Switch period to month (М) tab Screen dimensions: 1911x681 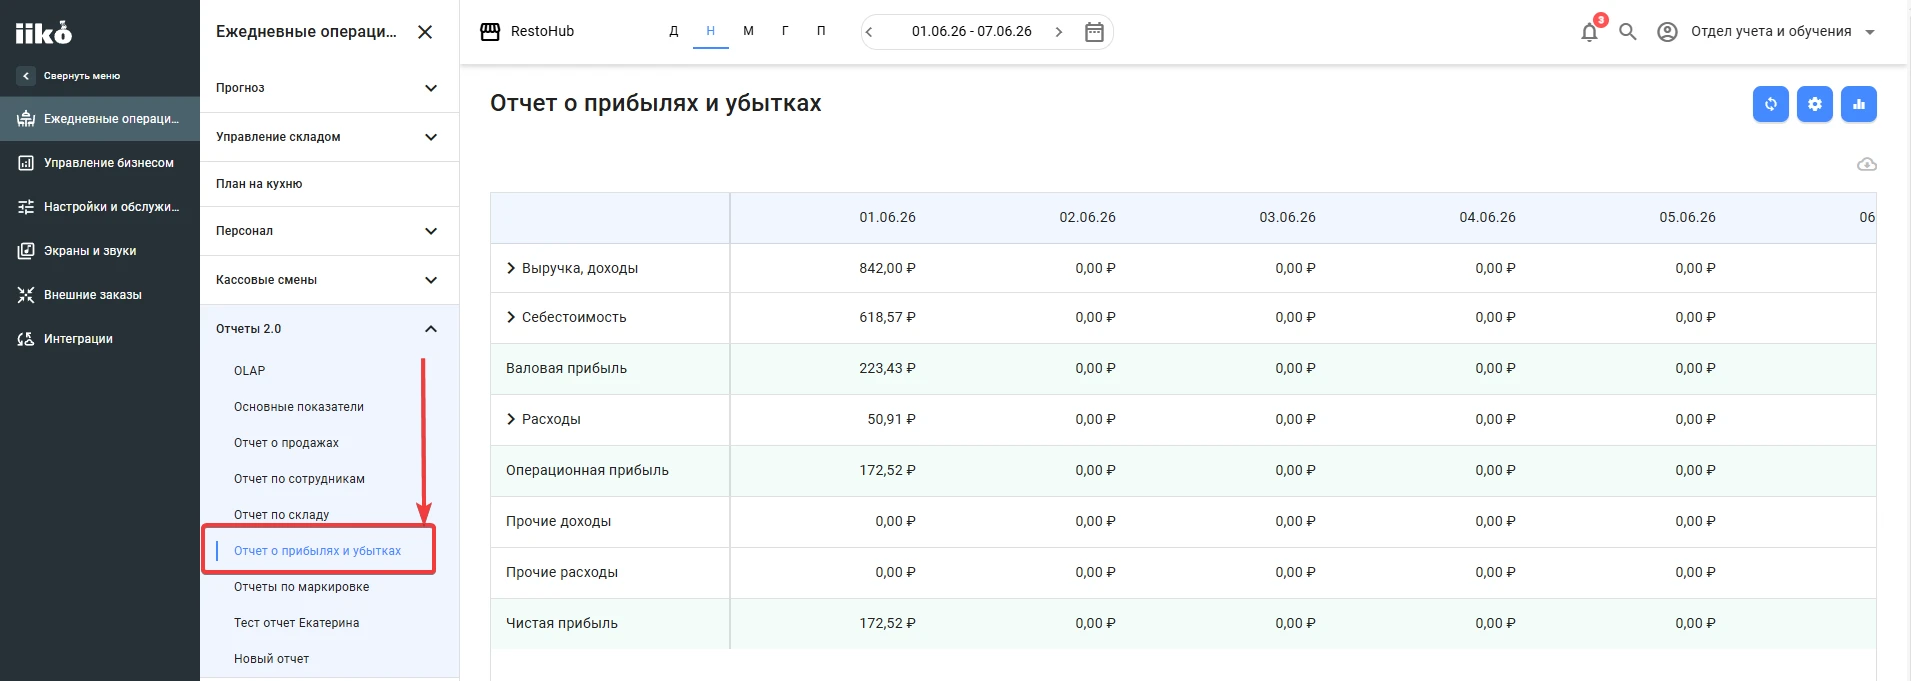tap(748, 31)
